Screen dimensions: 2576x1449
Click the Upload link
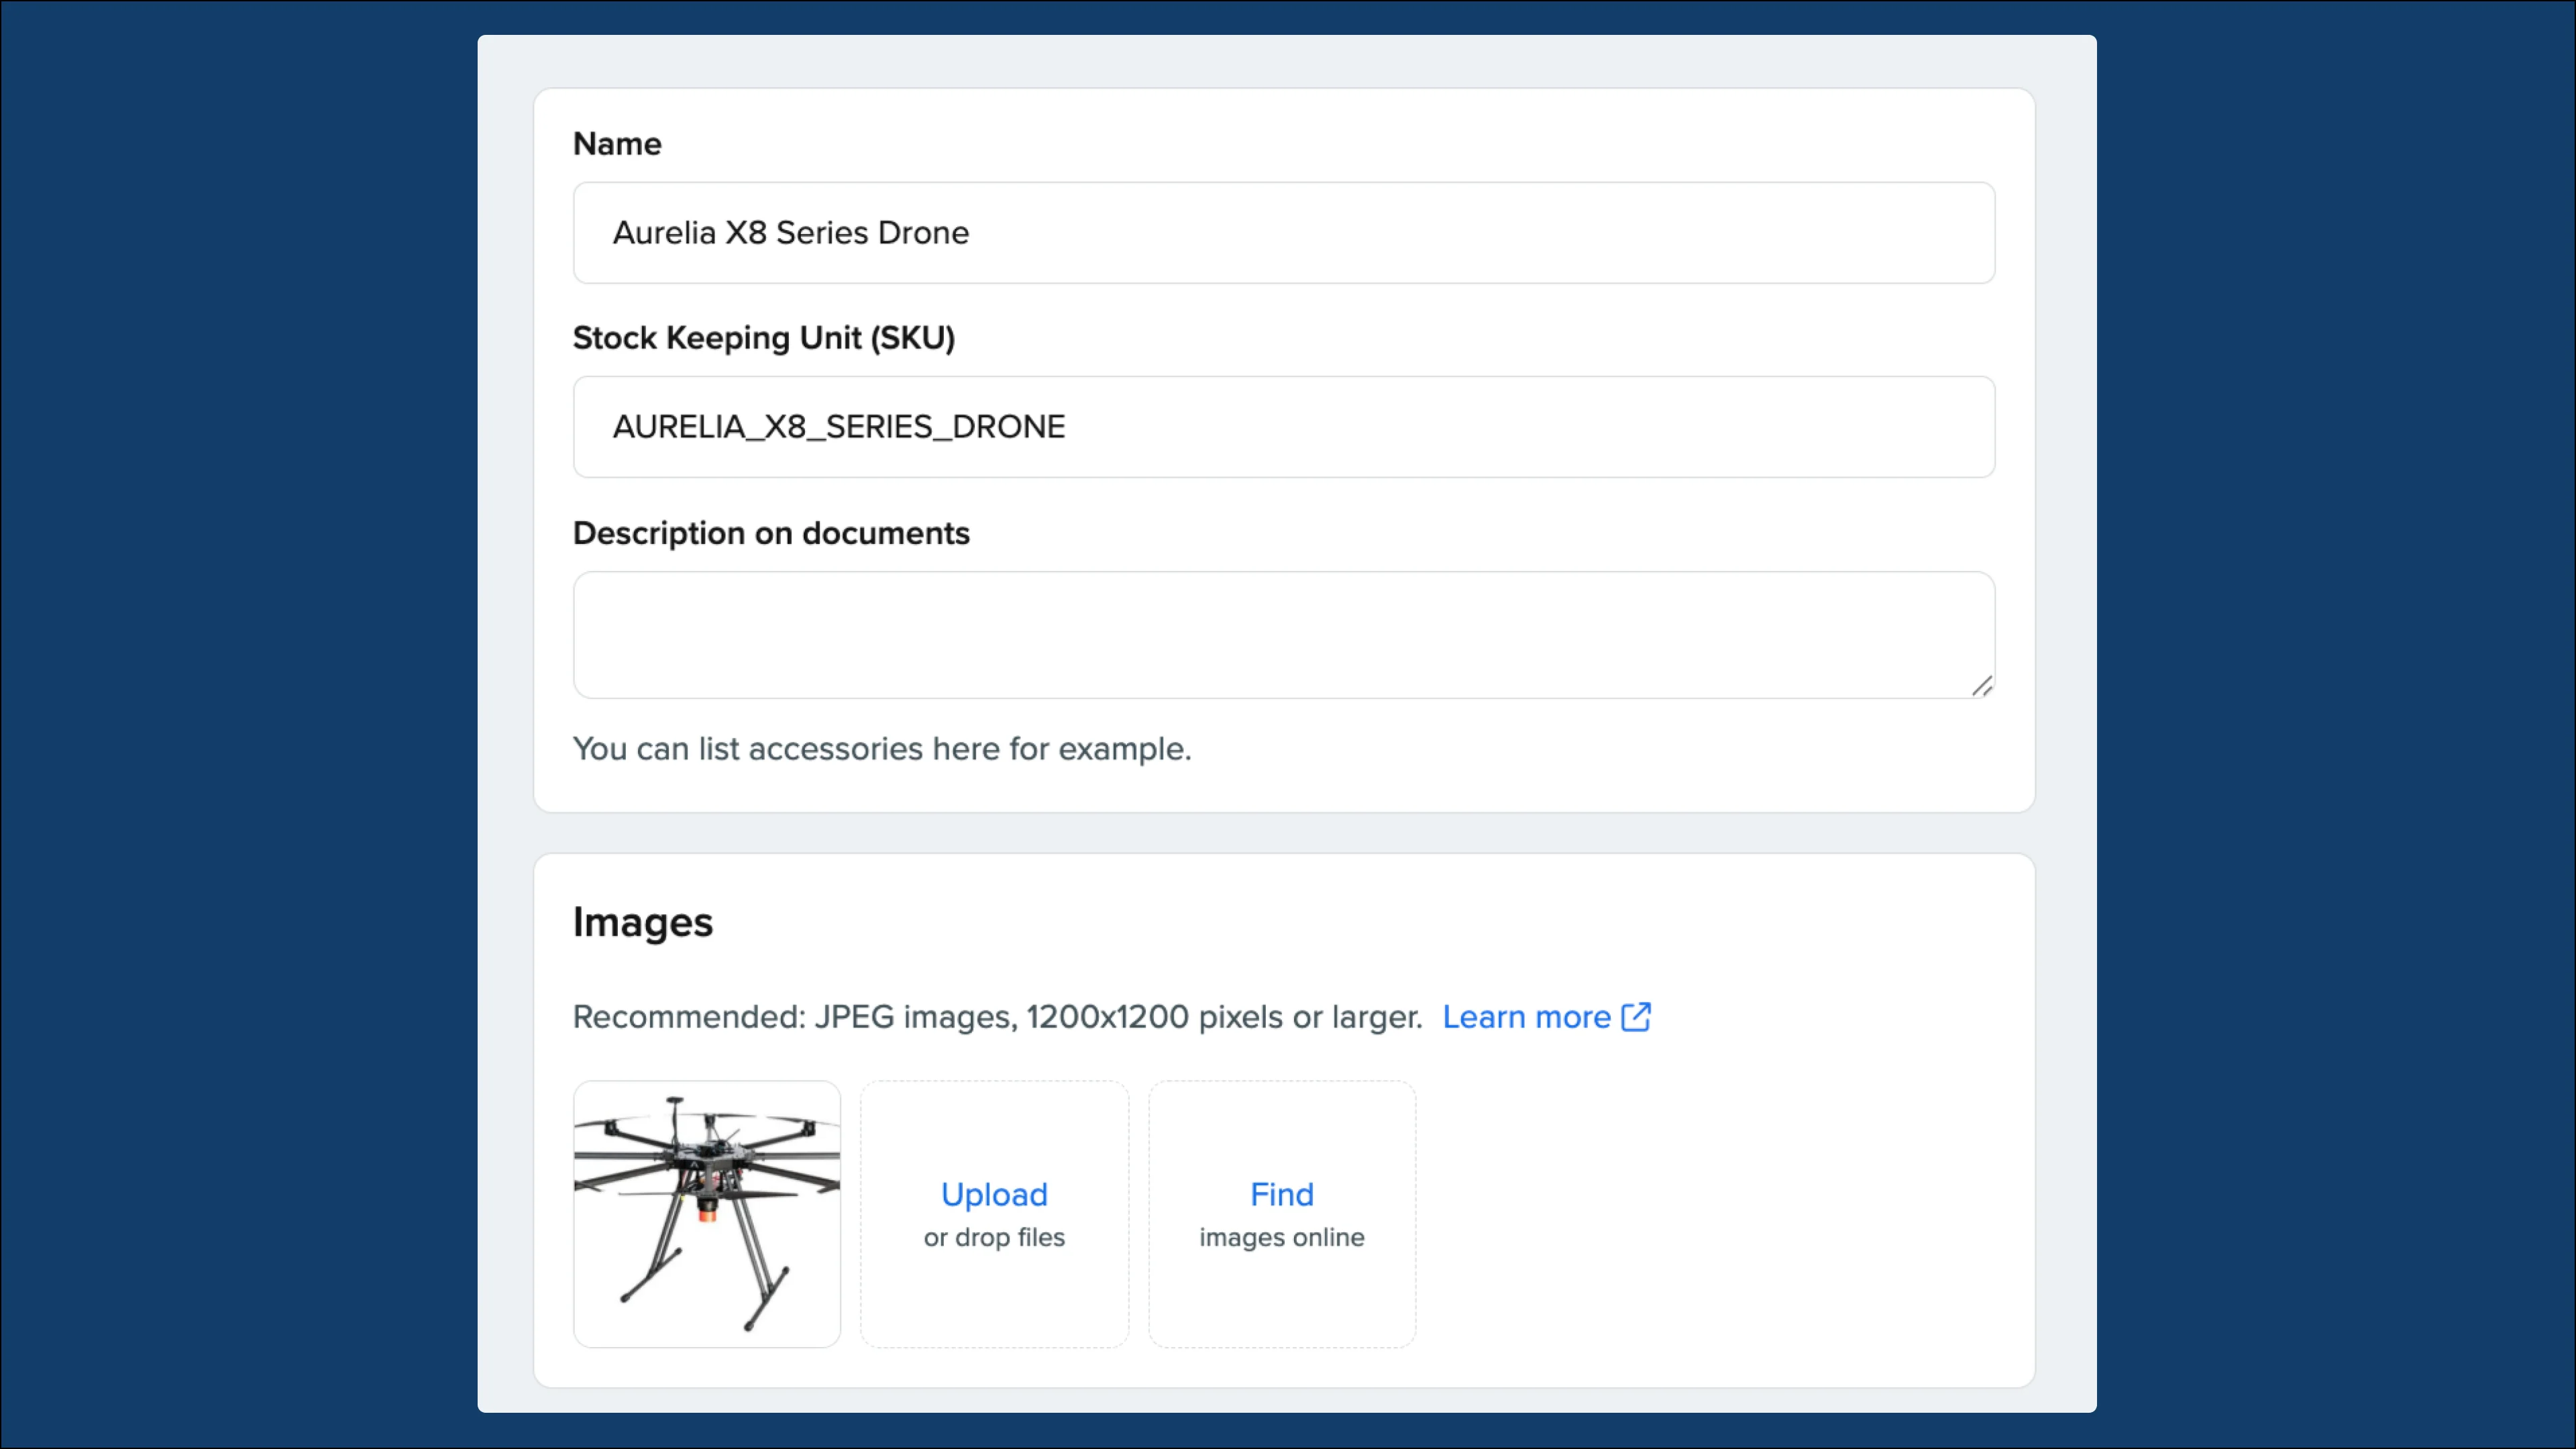click(x=994, y=1194)
